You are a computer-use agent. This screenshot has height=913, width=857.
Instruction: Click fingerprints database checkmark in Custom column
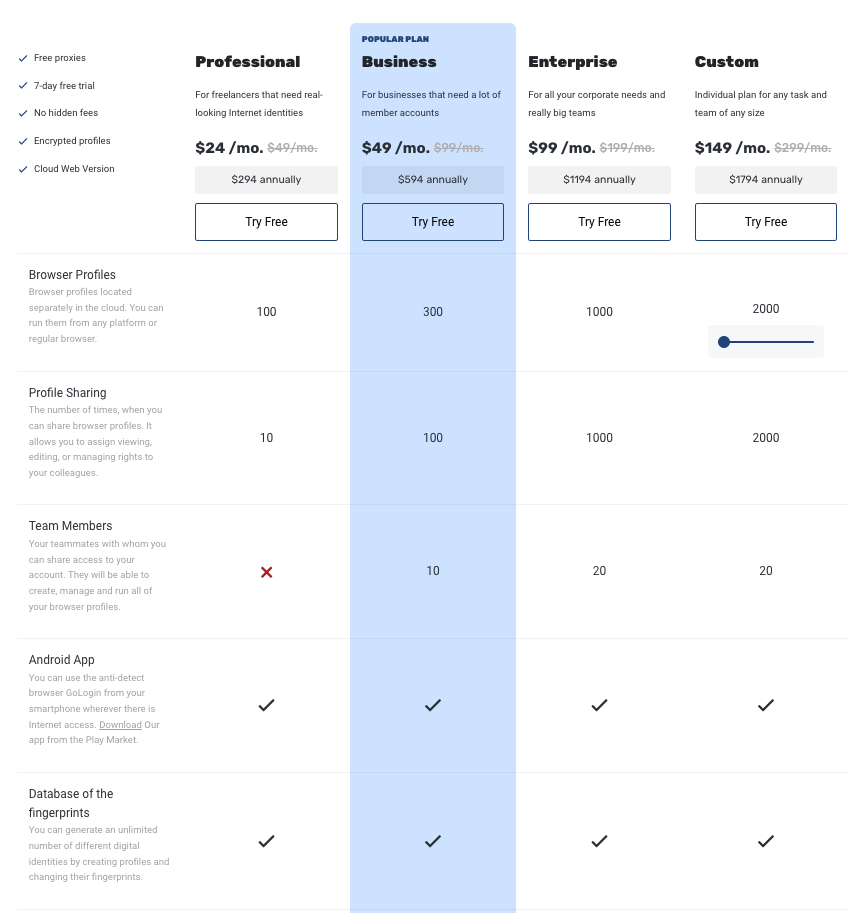(766, 841)
